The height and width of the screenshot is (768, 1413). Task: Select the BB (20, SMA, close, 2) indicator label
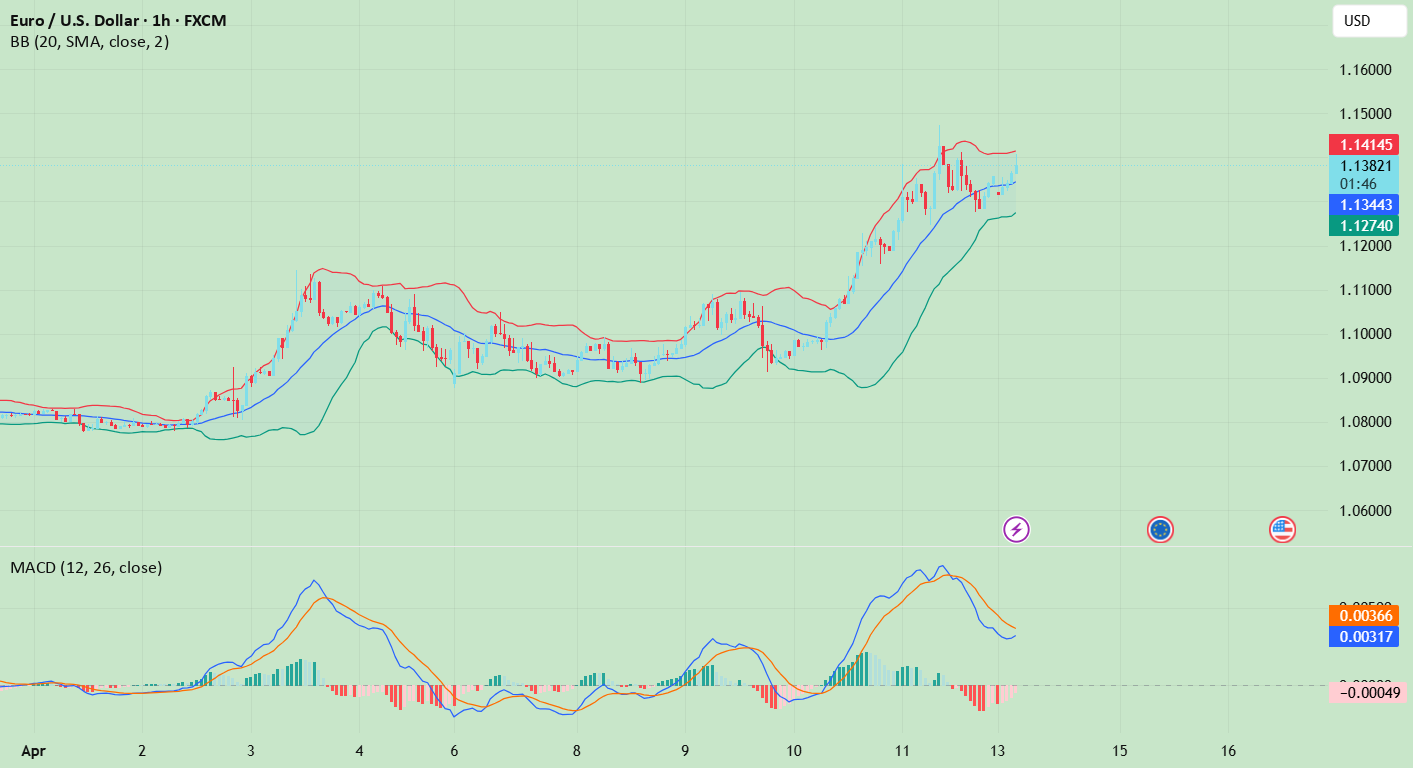(90, 42)
